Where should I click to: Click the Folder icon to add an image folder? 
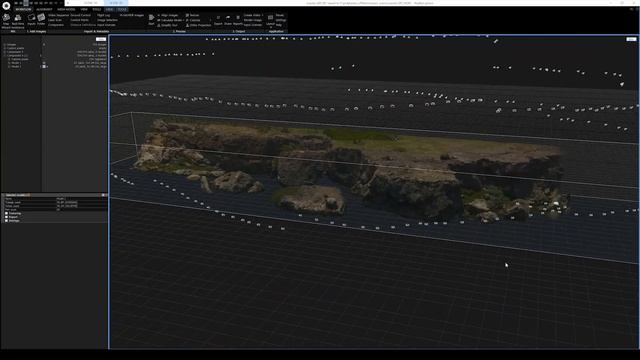(x=41, y=18)
